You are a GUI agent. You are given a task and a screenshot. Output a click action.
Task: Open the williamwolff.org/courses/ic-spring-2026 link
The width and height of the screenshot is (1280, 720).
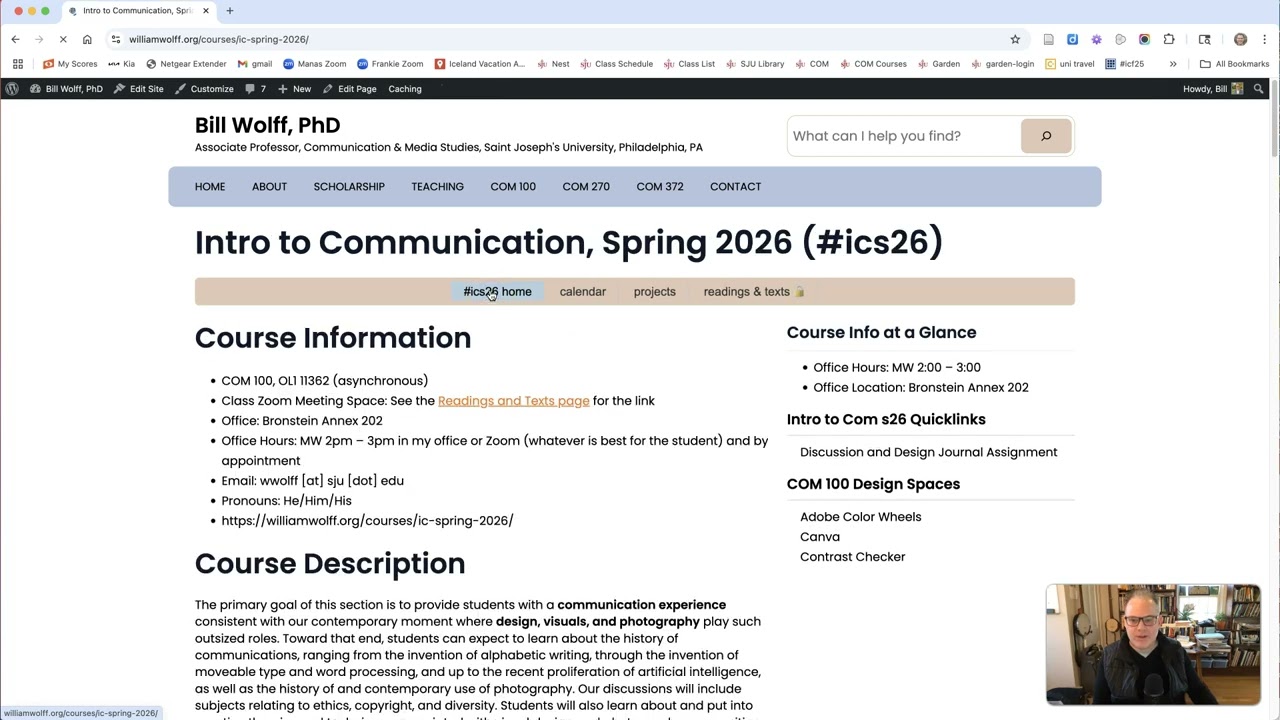[x=367, y=521]
